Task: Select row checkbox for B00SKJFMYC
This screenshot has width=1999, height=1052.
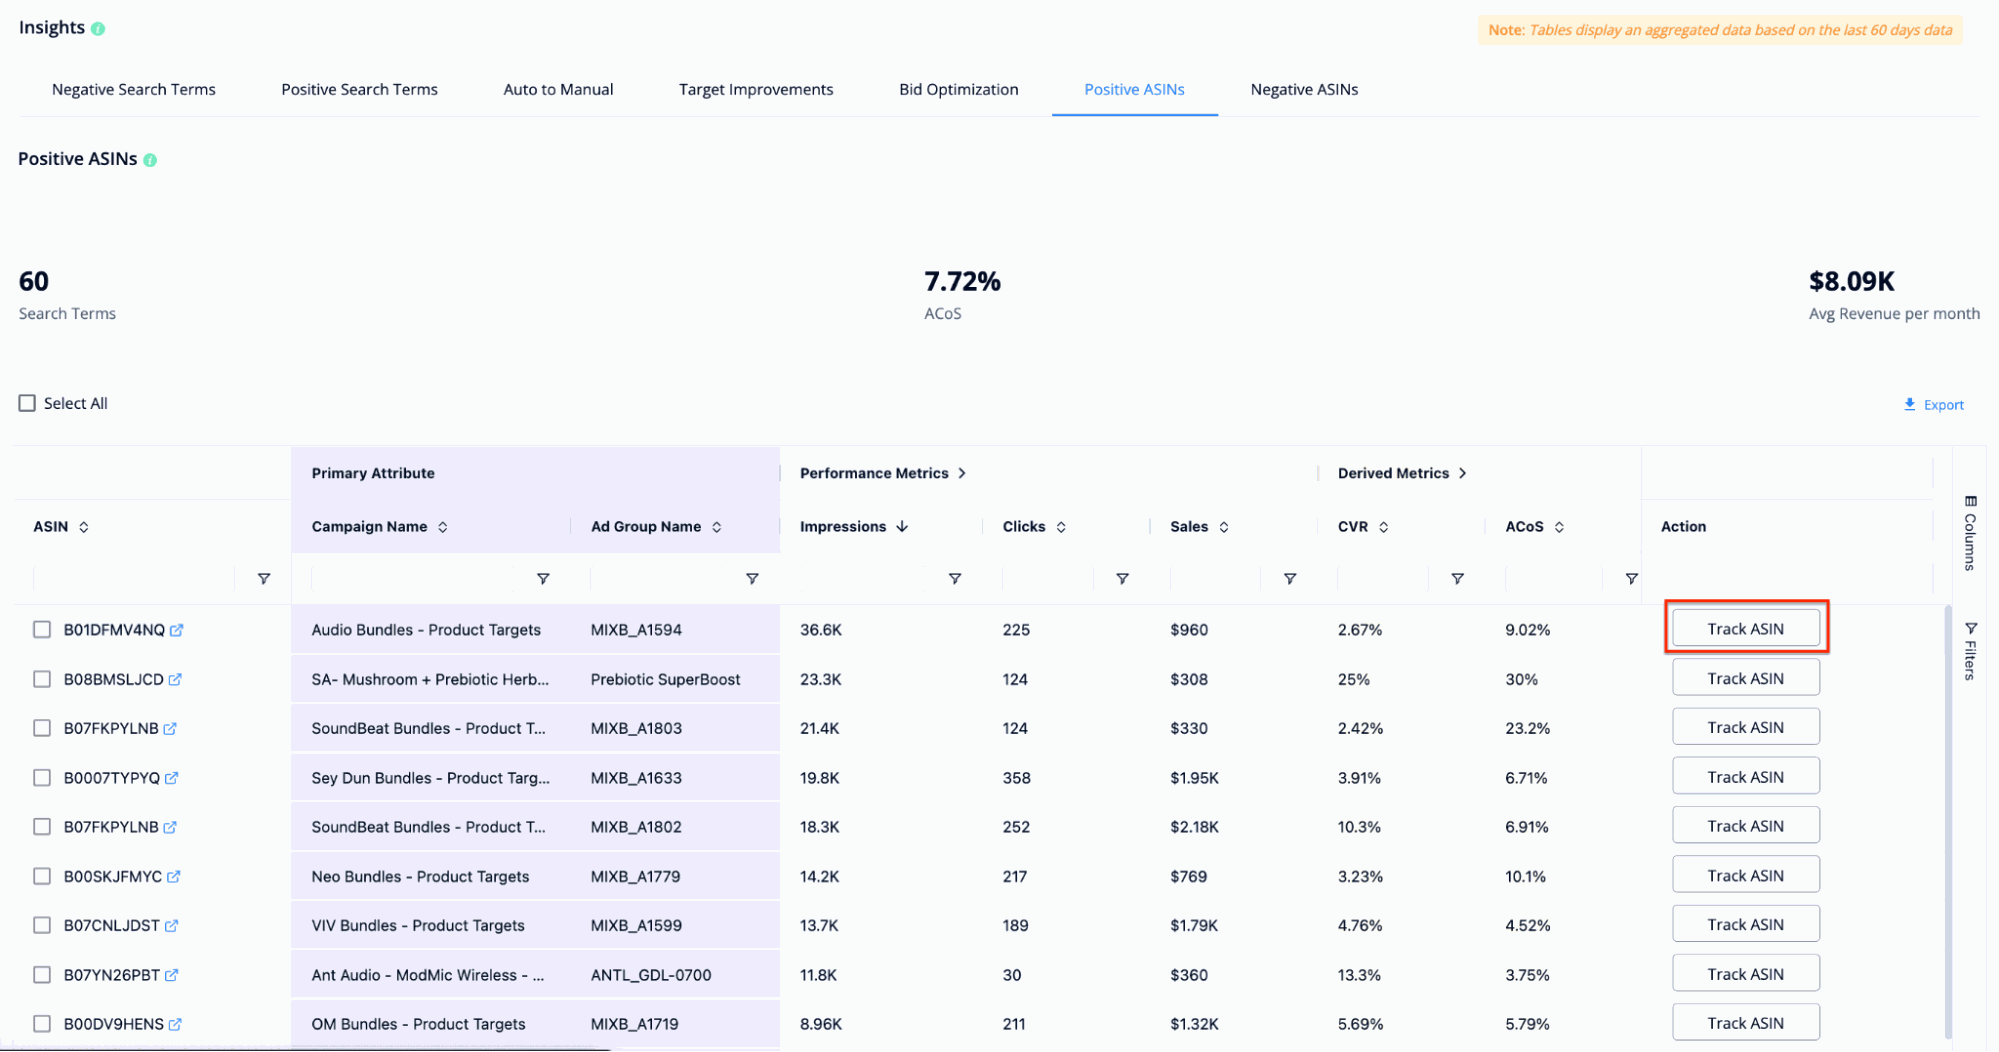Action: pyautogui.click(x=42, y=876)
